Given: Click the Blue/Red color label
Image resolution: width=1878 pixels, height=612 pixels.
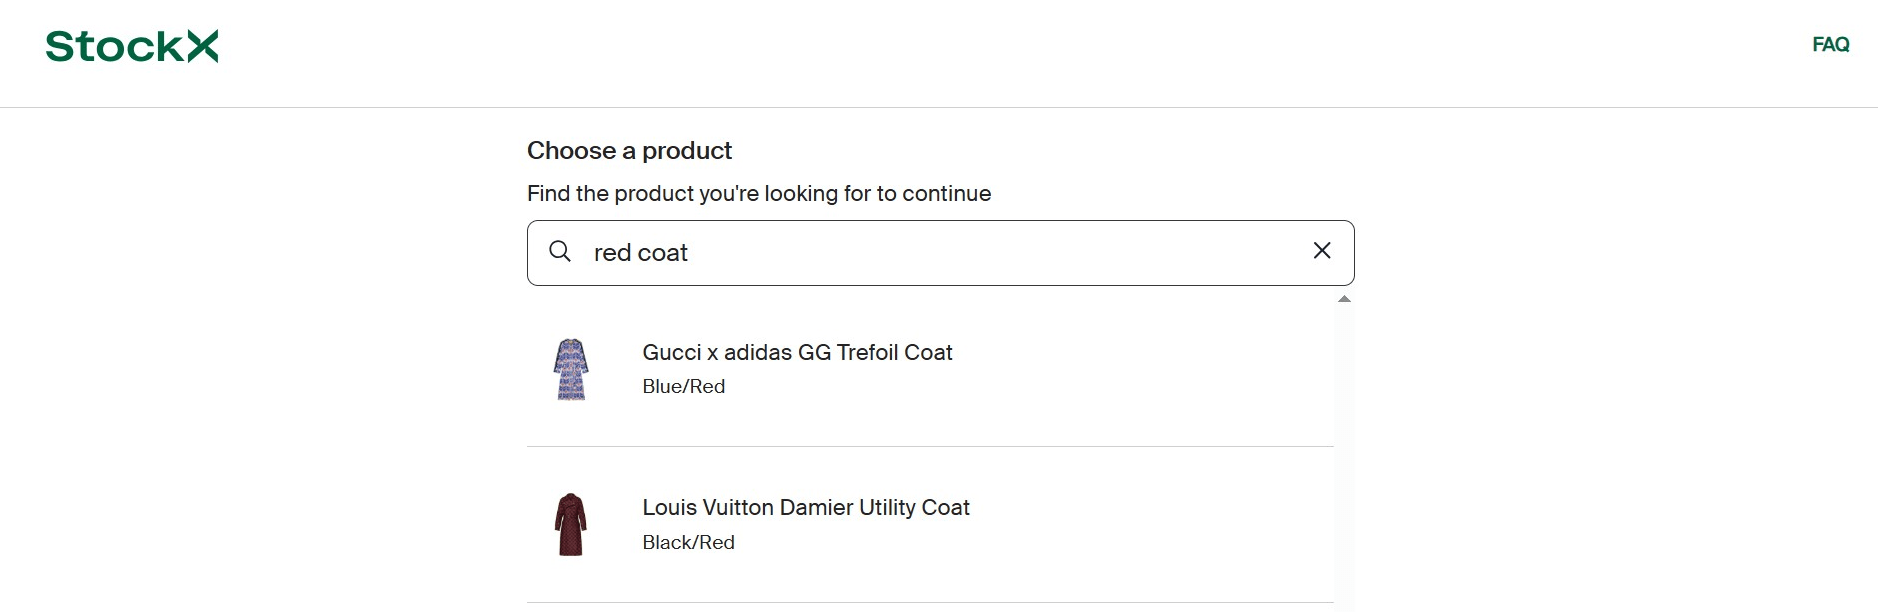Looking at the screenshot, I should pyautogui.click(x=683, y=386).
